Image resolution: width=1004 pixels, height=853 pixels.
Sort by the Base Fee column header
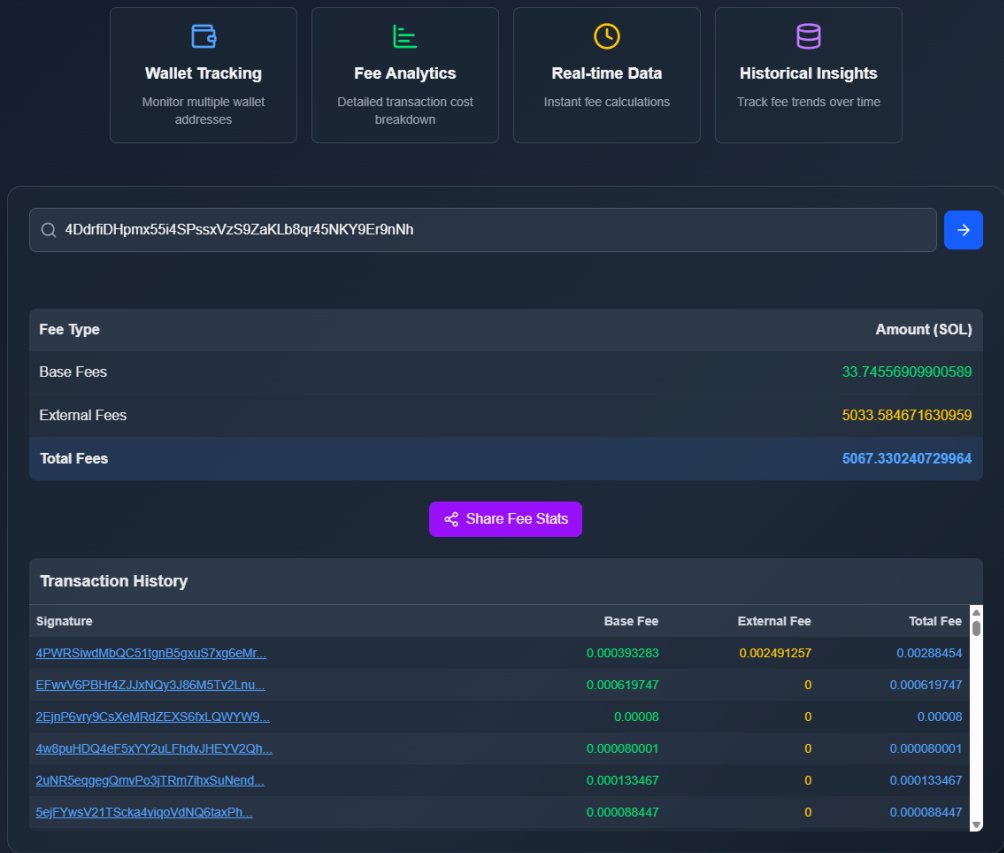click(630, 620)
